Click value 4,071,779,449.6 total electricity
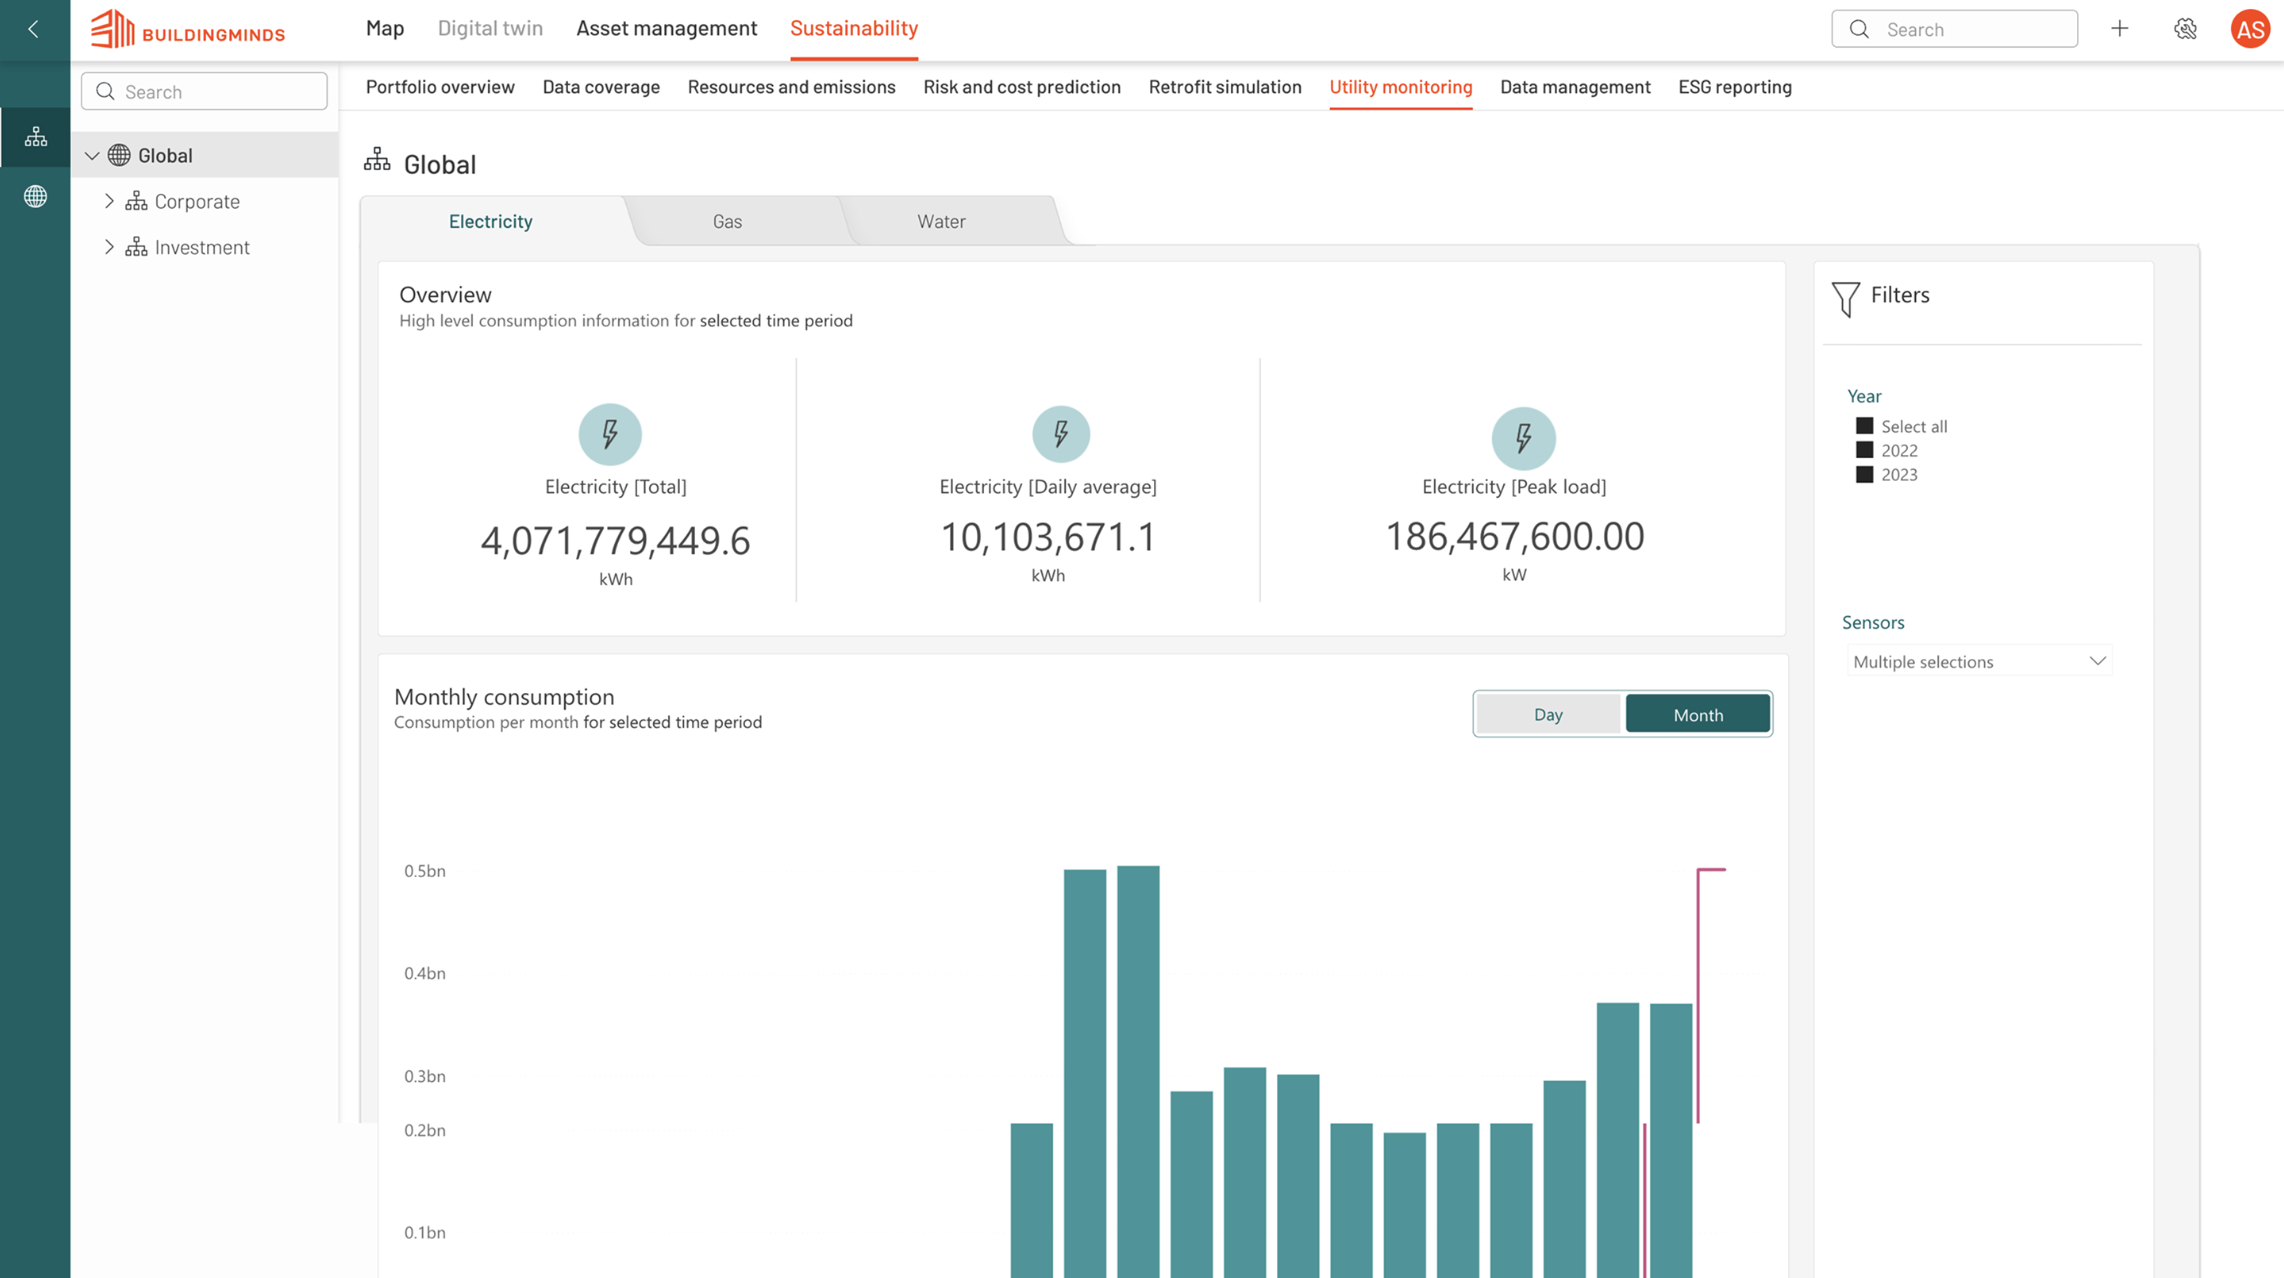2284x1278 pixels. pos(615,541)
